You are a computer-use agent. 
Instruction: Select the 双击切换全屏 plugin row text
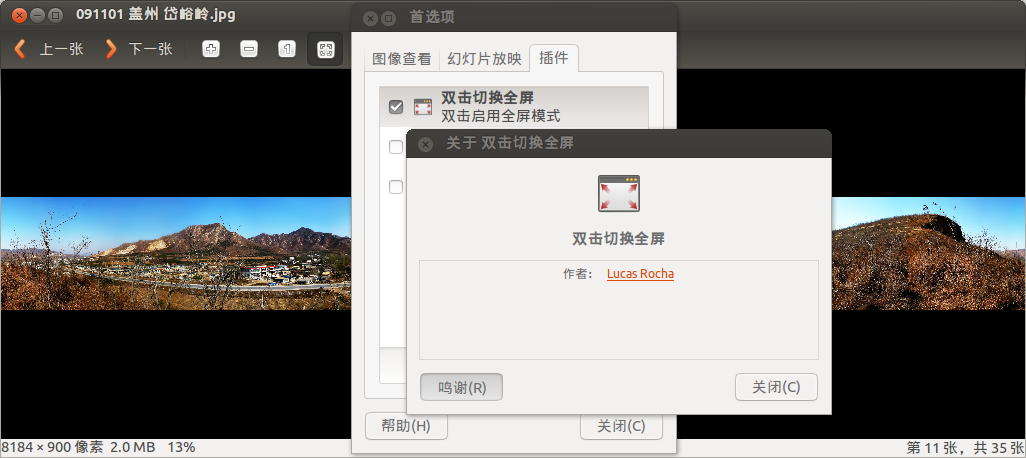501,107
